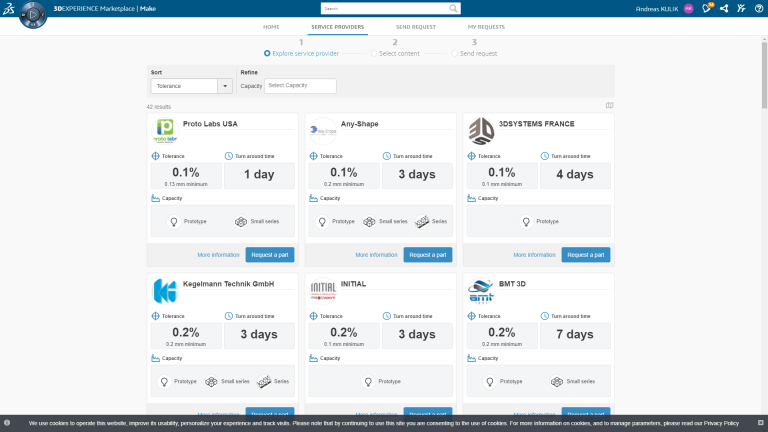Click the Tolerance sort combo box

pos(192,86)
